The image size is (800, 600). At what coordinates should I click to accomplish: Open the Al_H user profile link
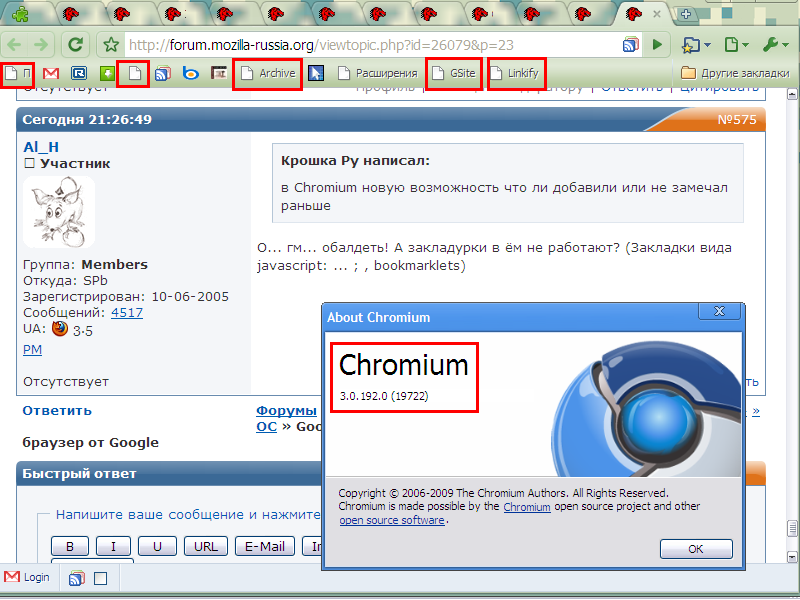(41, 147)
